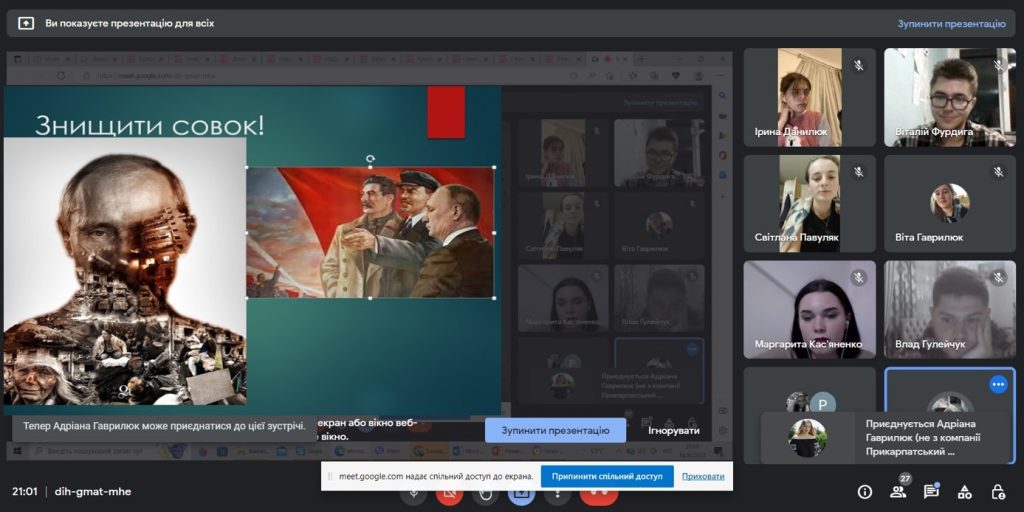
Task: Click the blue 'Припинити спільний доступ' button
Action: 607,476
